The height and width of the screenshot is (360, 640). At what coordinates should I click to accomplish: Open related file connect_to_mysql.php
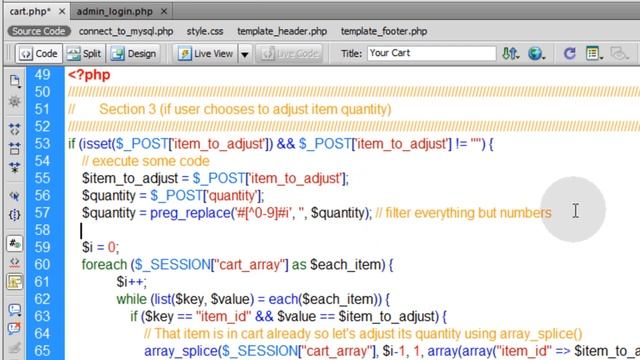(x=126, y=31)
